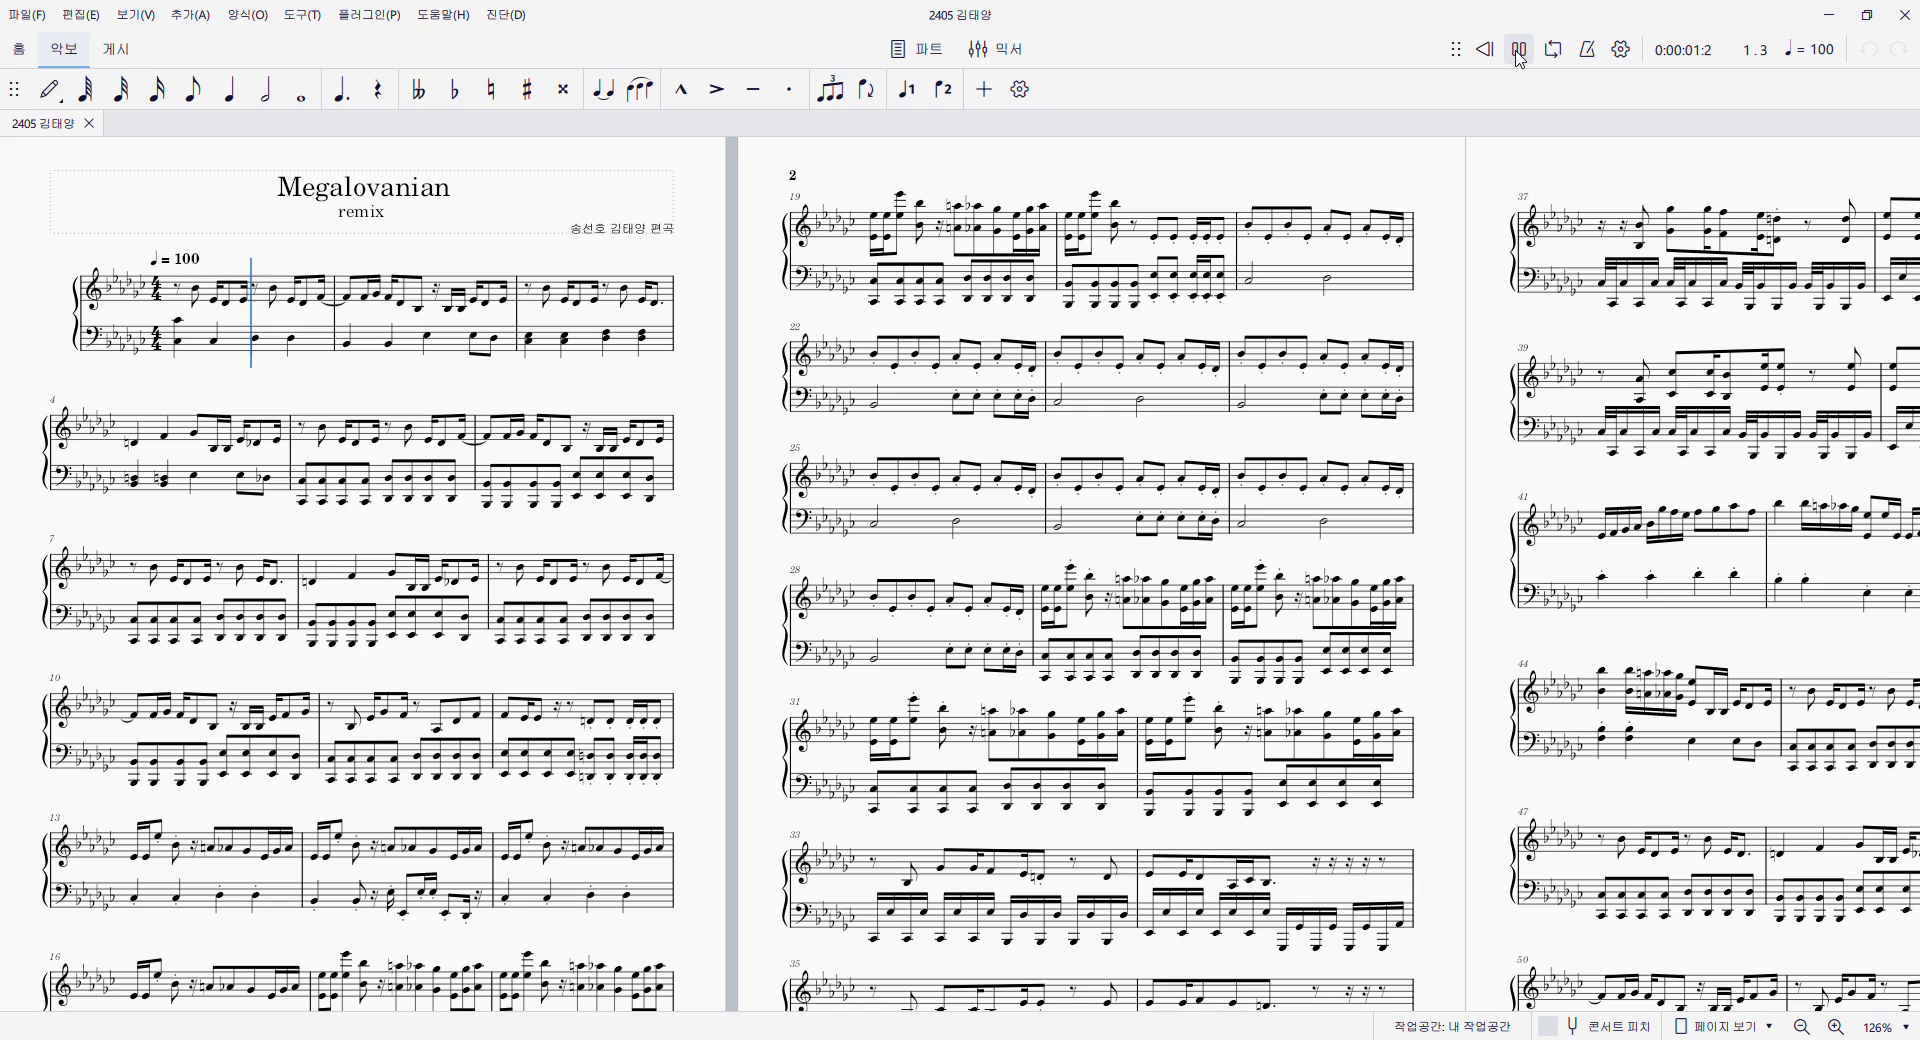The height and width of the screenshot is (1040, 1920).
Task: Select the eighth note duration
Action: click(x=193, y=89)
